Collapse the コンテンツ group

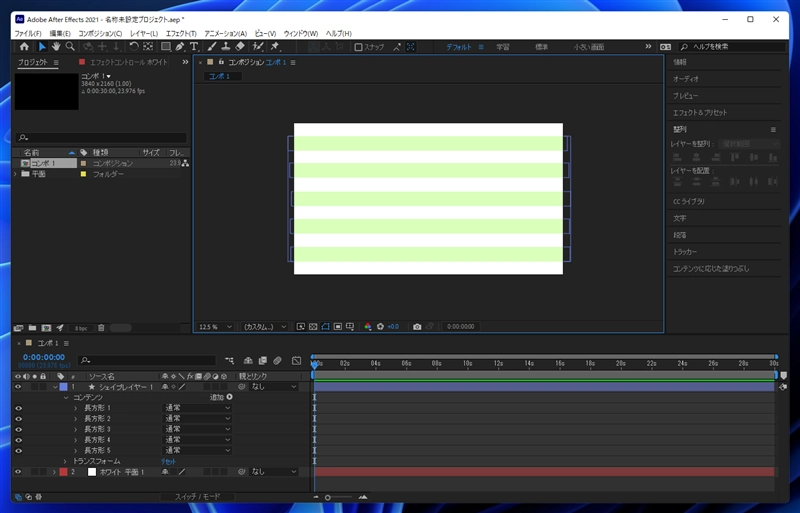click(x=66, y=397)
